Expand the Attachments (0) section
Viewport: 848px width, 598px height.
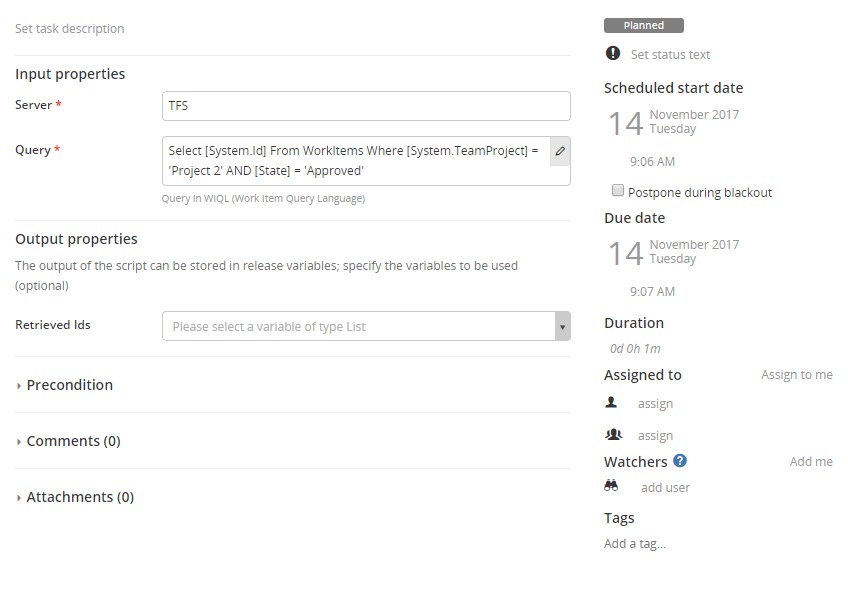(x=80, y=497)
